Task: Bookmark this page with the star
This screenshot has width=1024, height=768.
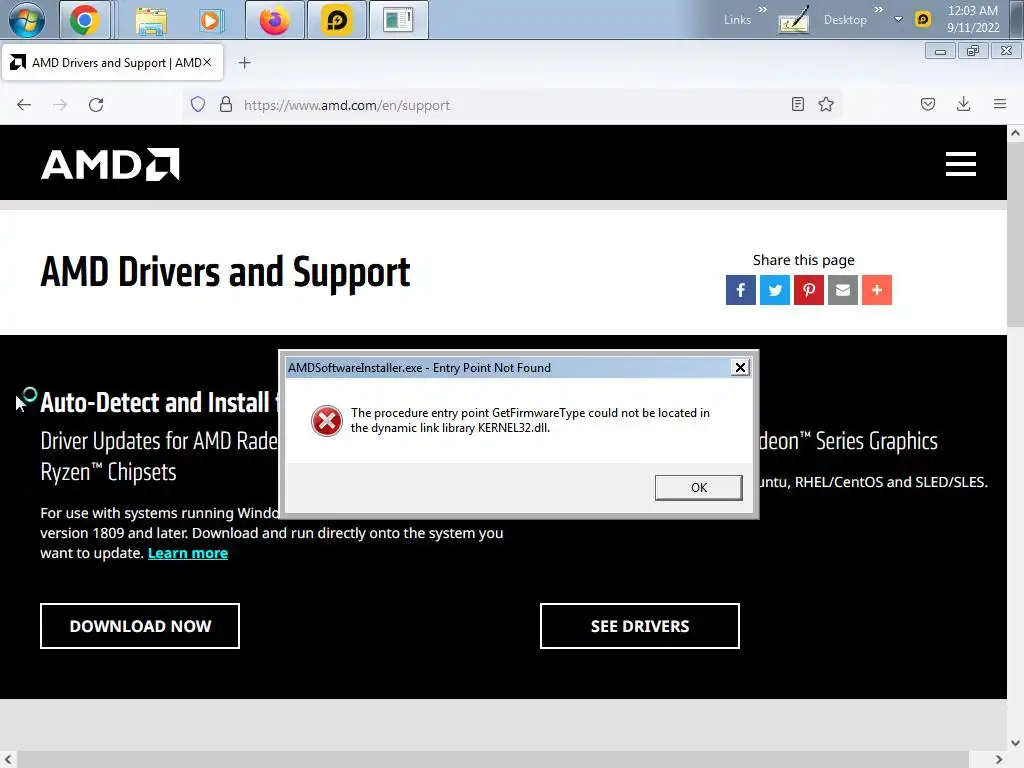Action: click(x=826, y=104)
